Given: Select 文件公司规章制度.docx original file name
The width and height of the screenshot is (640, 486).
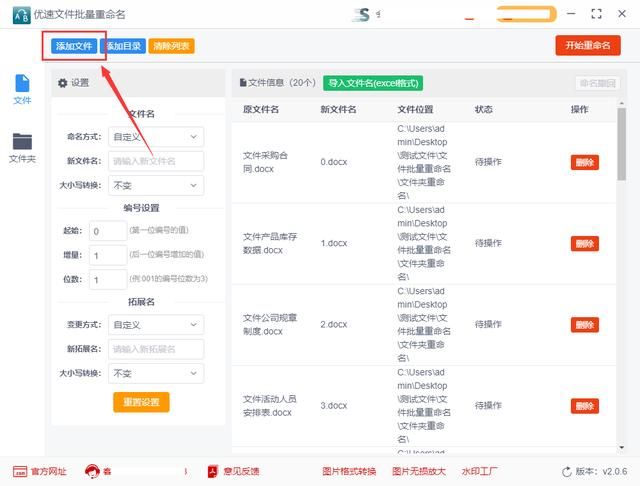Looking at the screenshot, I should tap(270, 324).
